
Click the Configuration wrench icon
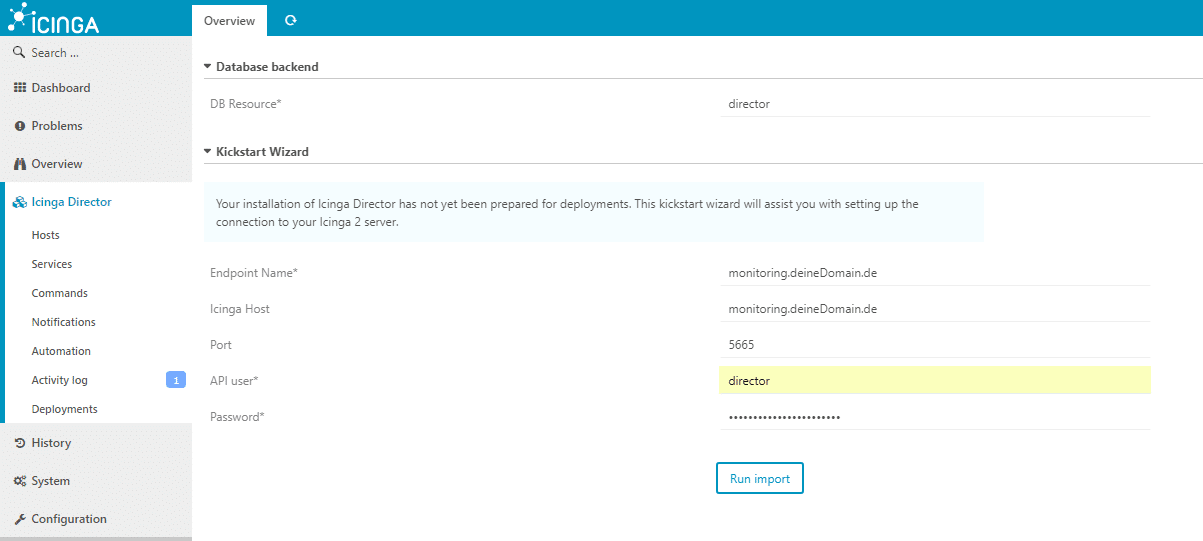pyautogui.click(x=19, y=519)
